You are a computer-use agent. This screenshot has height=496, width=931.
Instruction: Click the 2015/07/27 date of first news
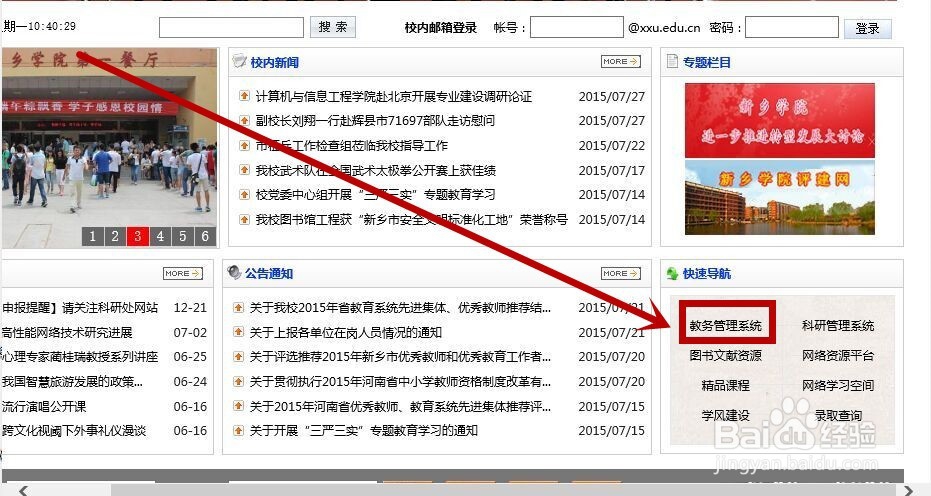(x=612, y=96)
